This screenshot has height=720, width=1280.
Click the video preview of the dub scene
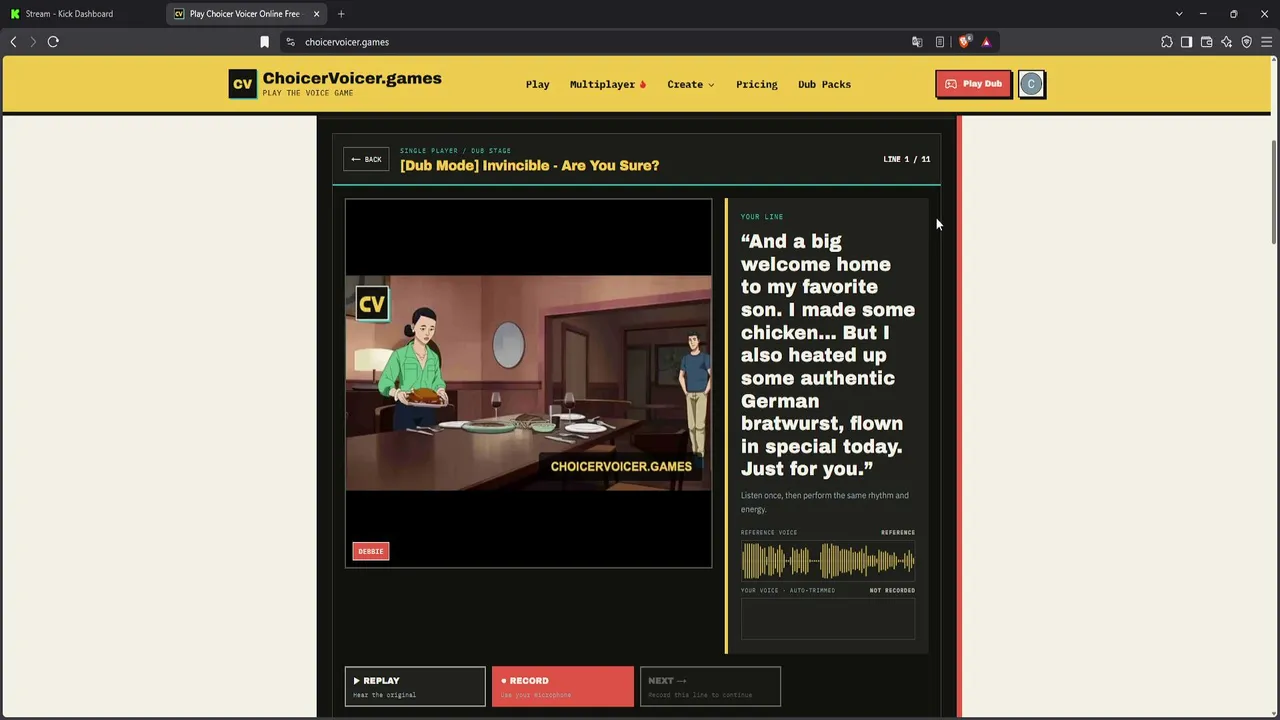point(528,383)
